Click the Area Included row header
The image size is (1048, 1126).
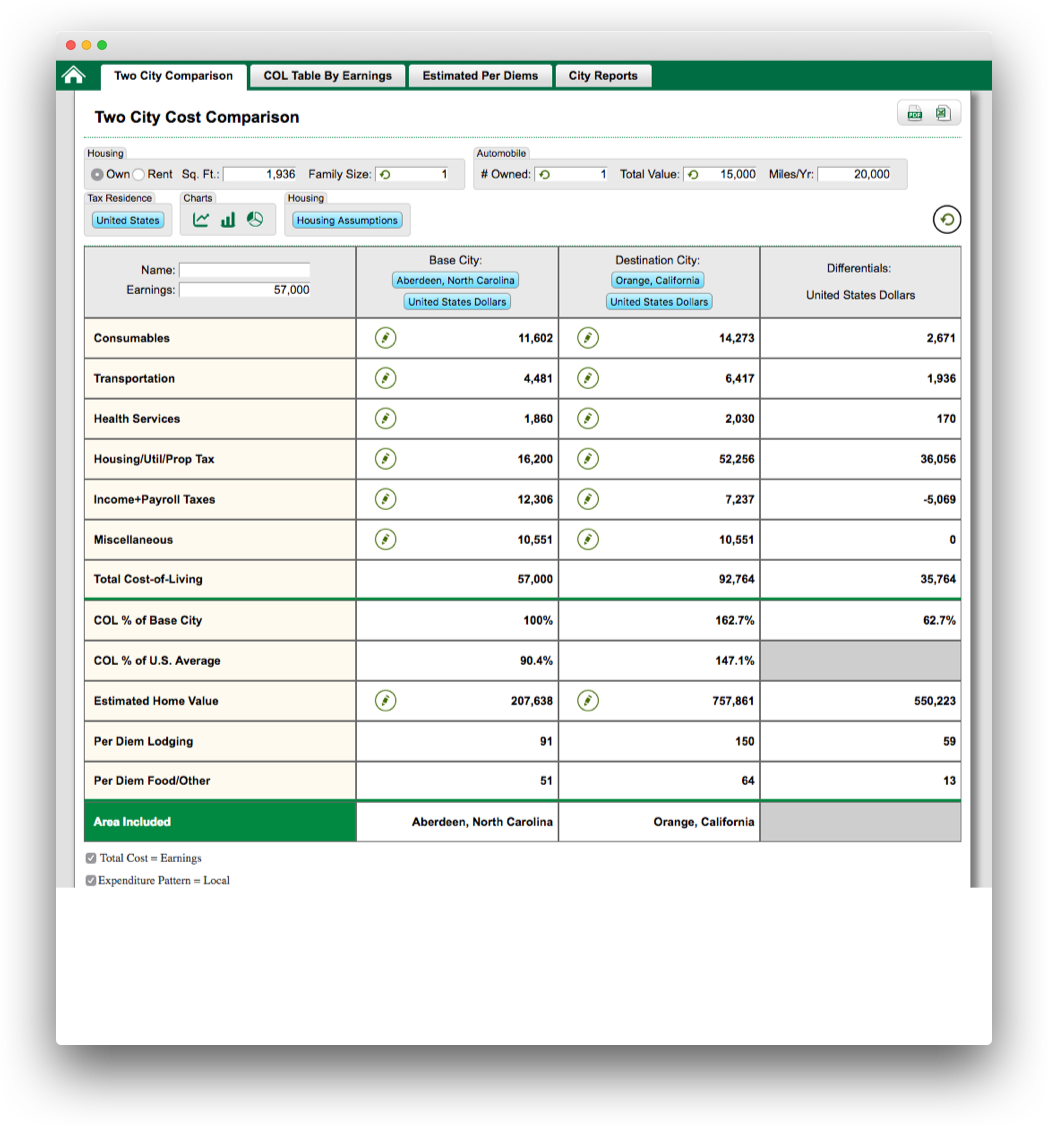pyautogui.click(x=220, y=822)
